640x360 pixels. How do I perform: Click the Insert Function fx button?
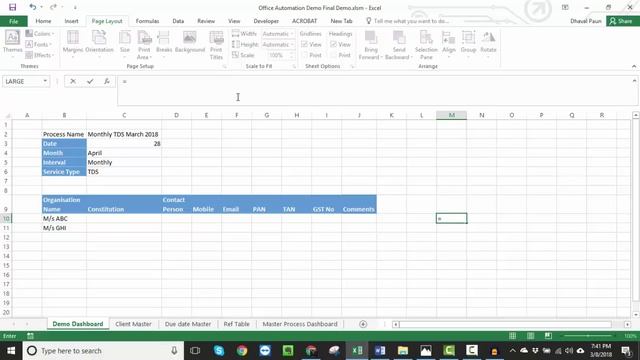[x=107, y=81]
